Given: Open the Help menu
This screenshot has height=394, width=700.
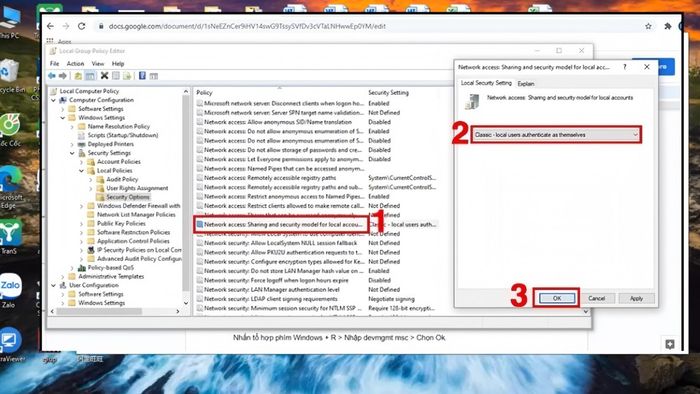Looking at the screenshot, I should [118, 64].
